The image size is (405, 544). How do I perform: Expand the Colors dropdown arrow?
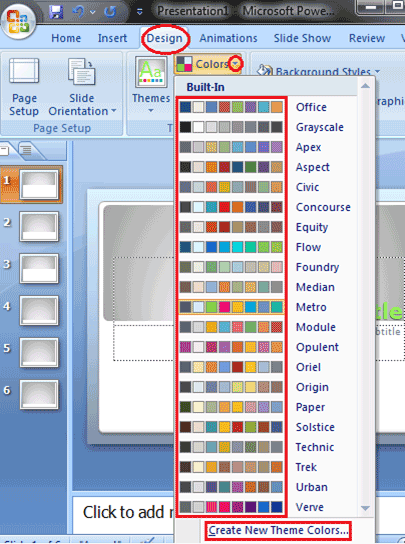[x=236, y=64]
